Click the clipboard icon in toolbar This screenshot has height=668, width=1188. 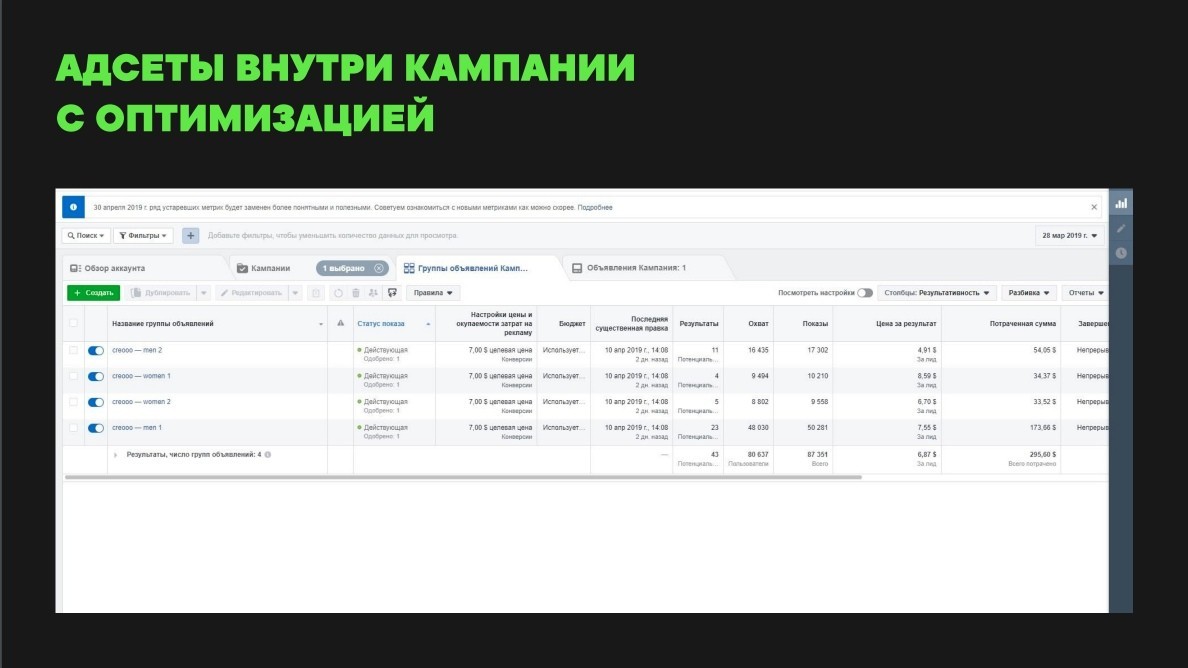pos(316,292)
